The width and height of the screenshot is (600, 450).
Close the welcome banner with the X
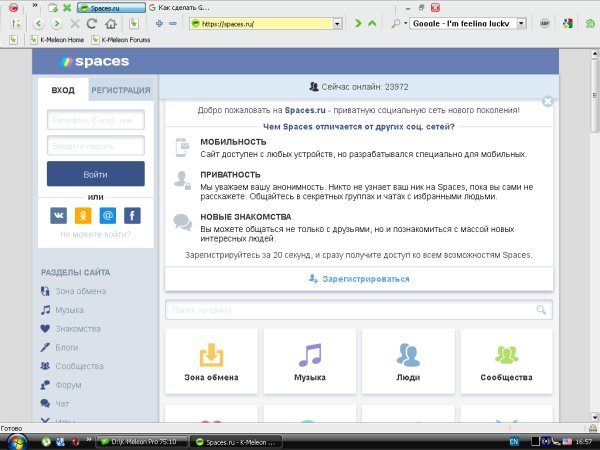548,101
